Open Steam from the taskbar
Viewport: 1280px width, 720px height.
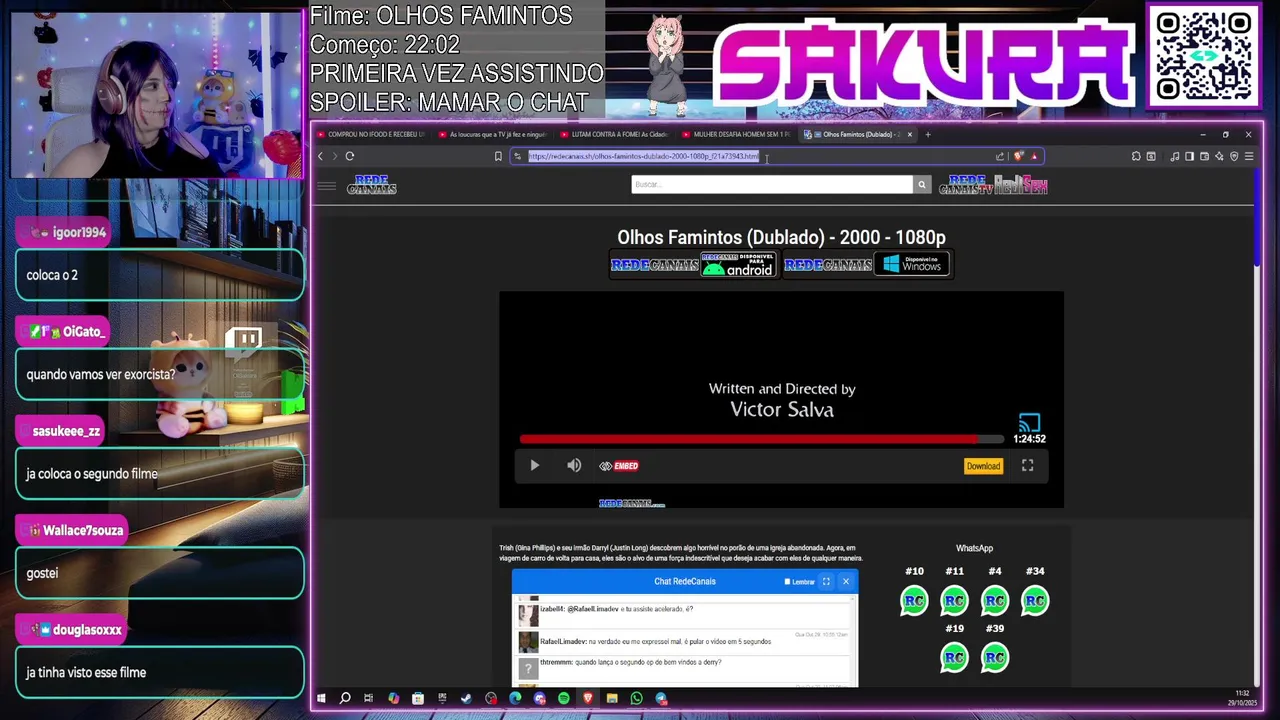coord(466,698)
